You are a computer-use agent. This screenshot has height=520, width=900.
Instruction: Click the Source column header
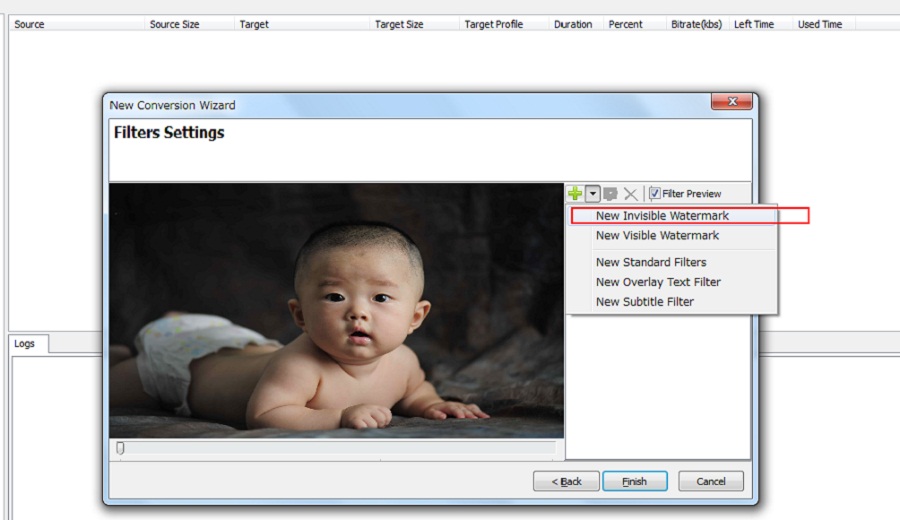76,24
